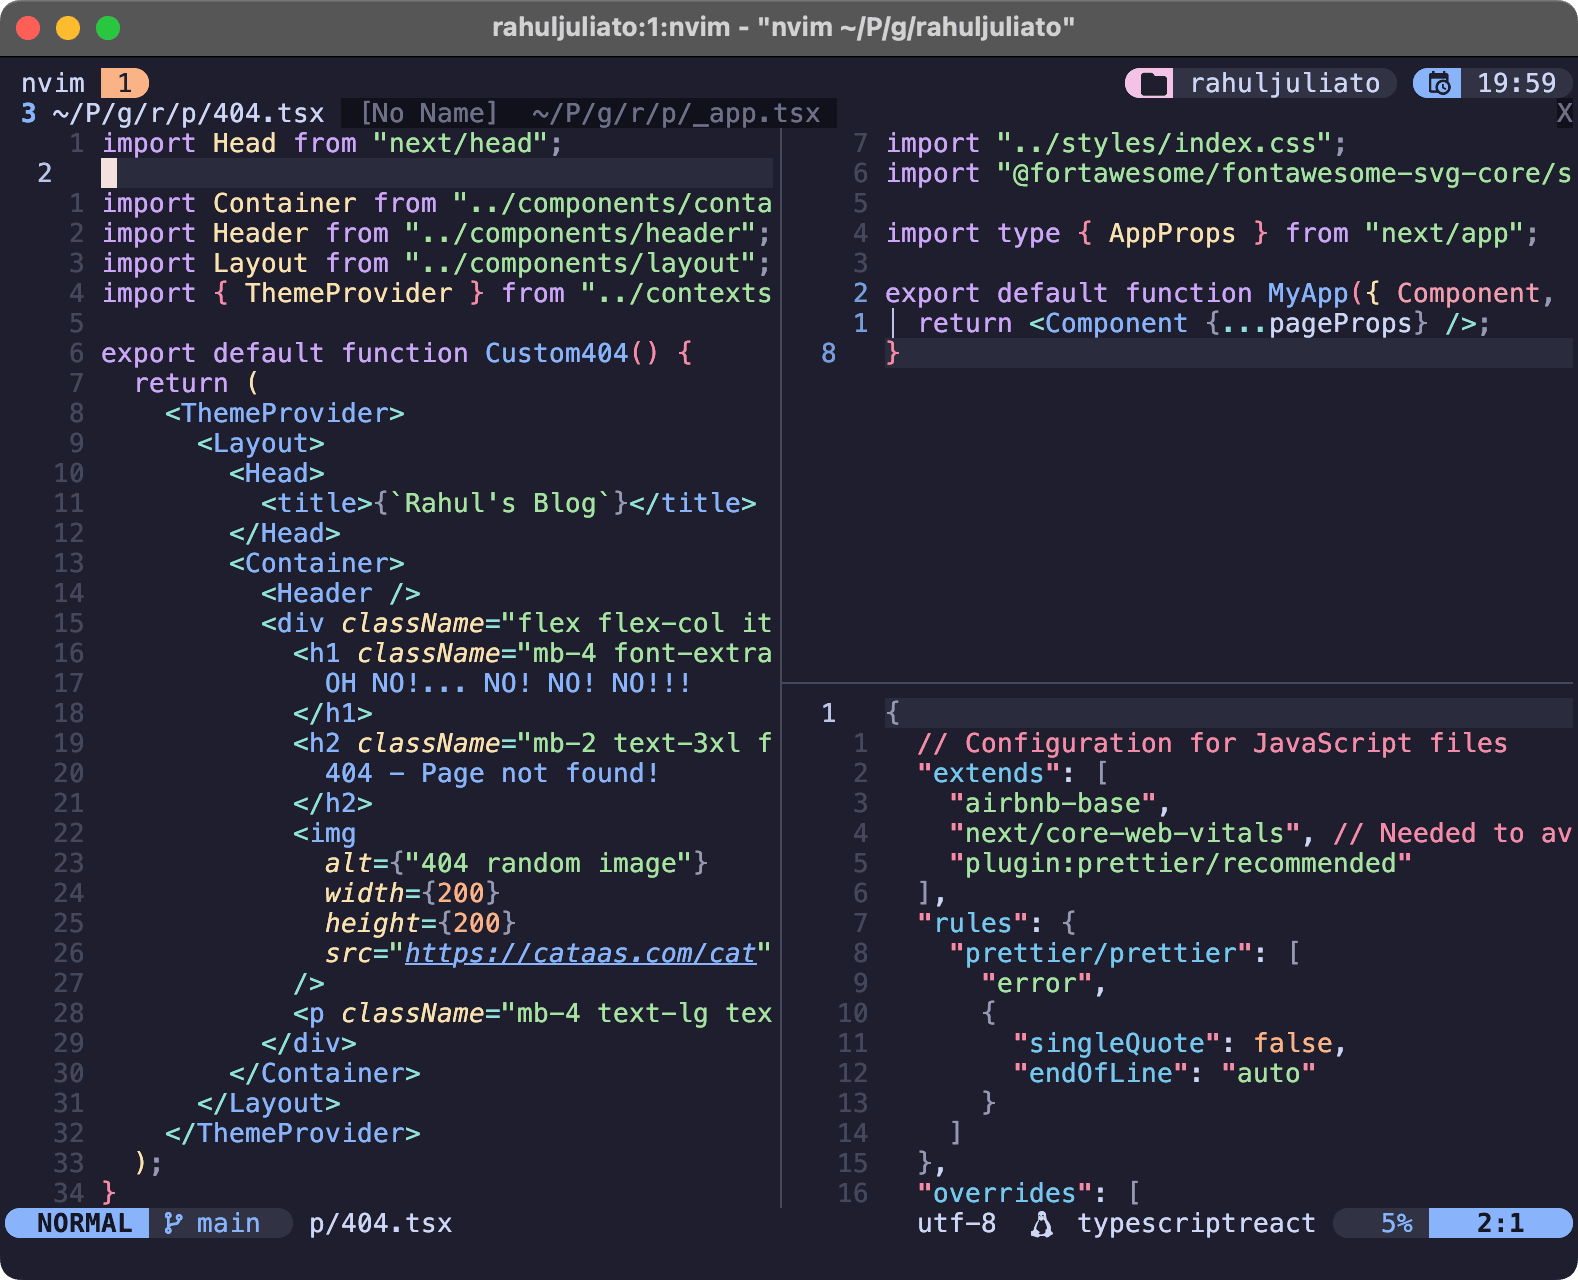Click the 19:59 clock in status bar
Viewport: 1578px width, 1280px height.
(1517, 83)
